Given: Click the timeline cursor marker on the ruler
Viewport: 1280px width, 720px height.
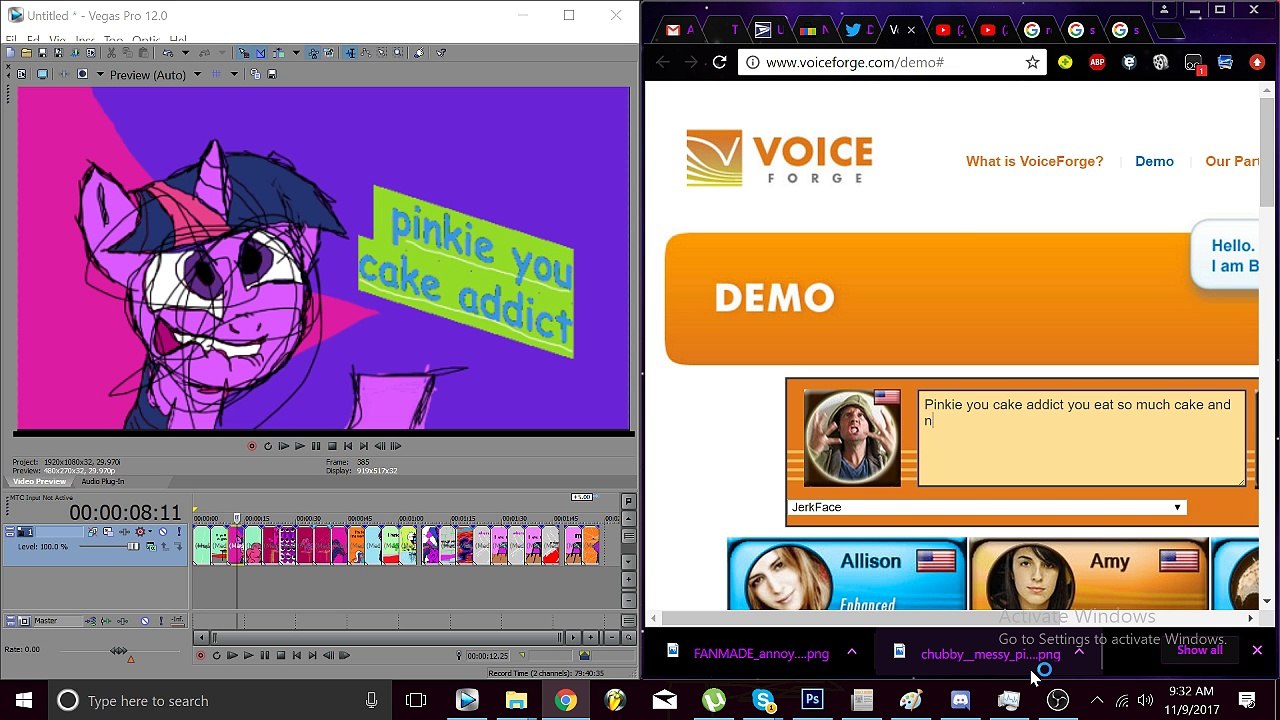Looking at the screenshot, I should (x=237, y=517).
